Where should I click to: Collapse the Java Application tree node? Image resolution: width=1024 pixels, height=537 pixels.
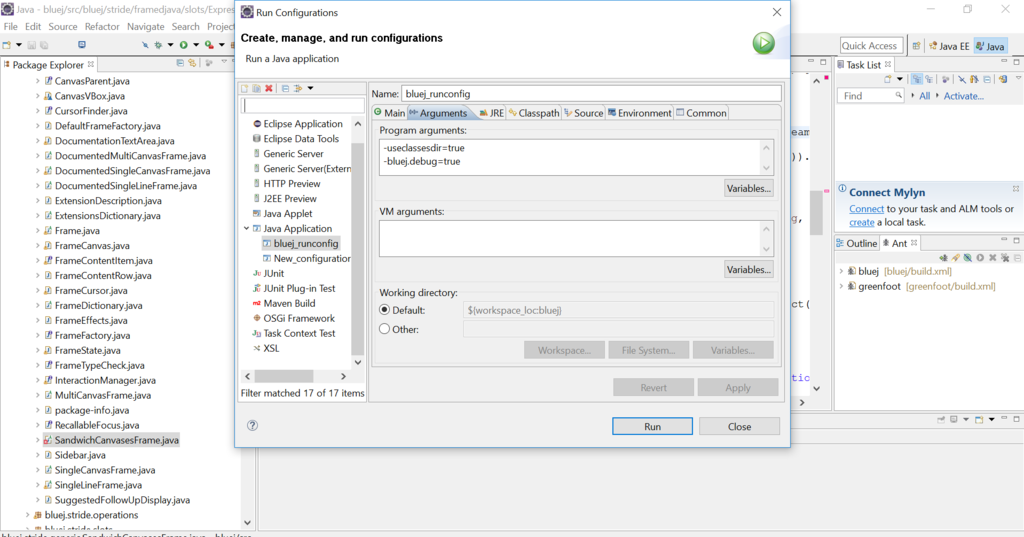[246, 228]
